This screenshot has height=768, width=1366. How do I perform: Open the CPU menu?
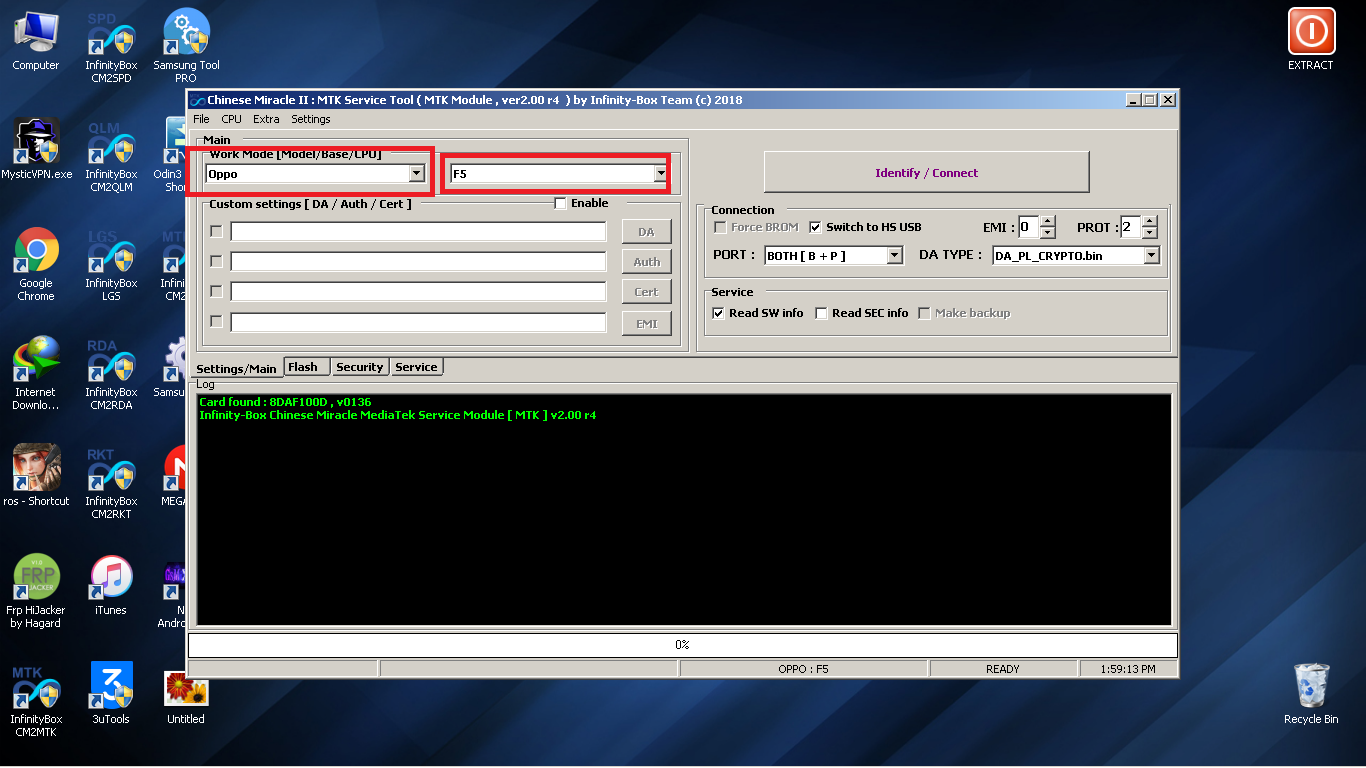tap(231, 119)
